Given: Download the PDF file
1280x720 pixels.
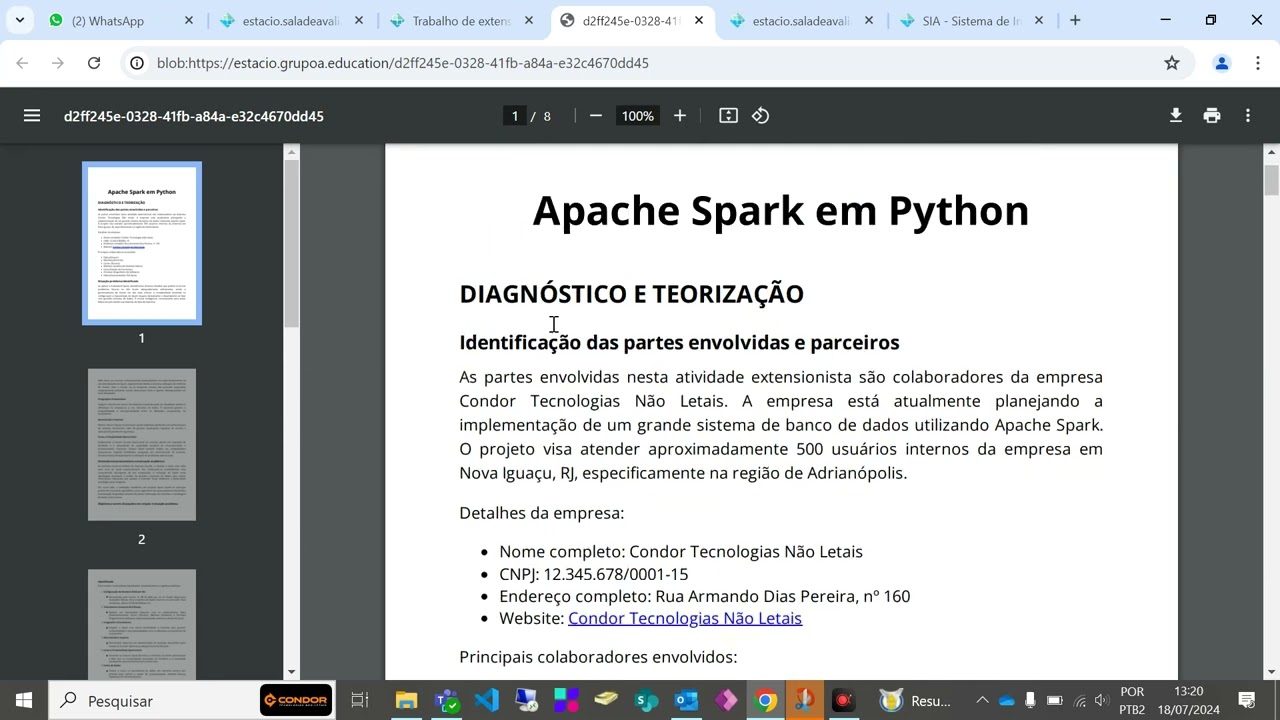Looking at the screenshot, I should pos(1176,116).
